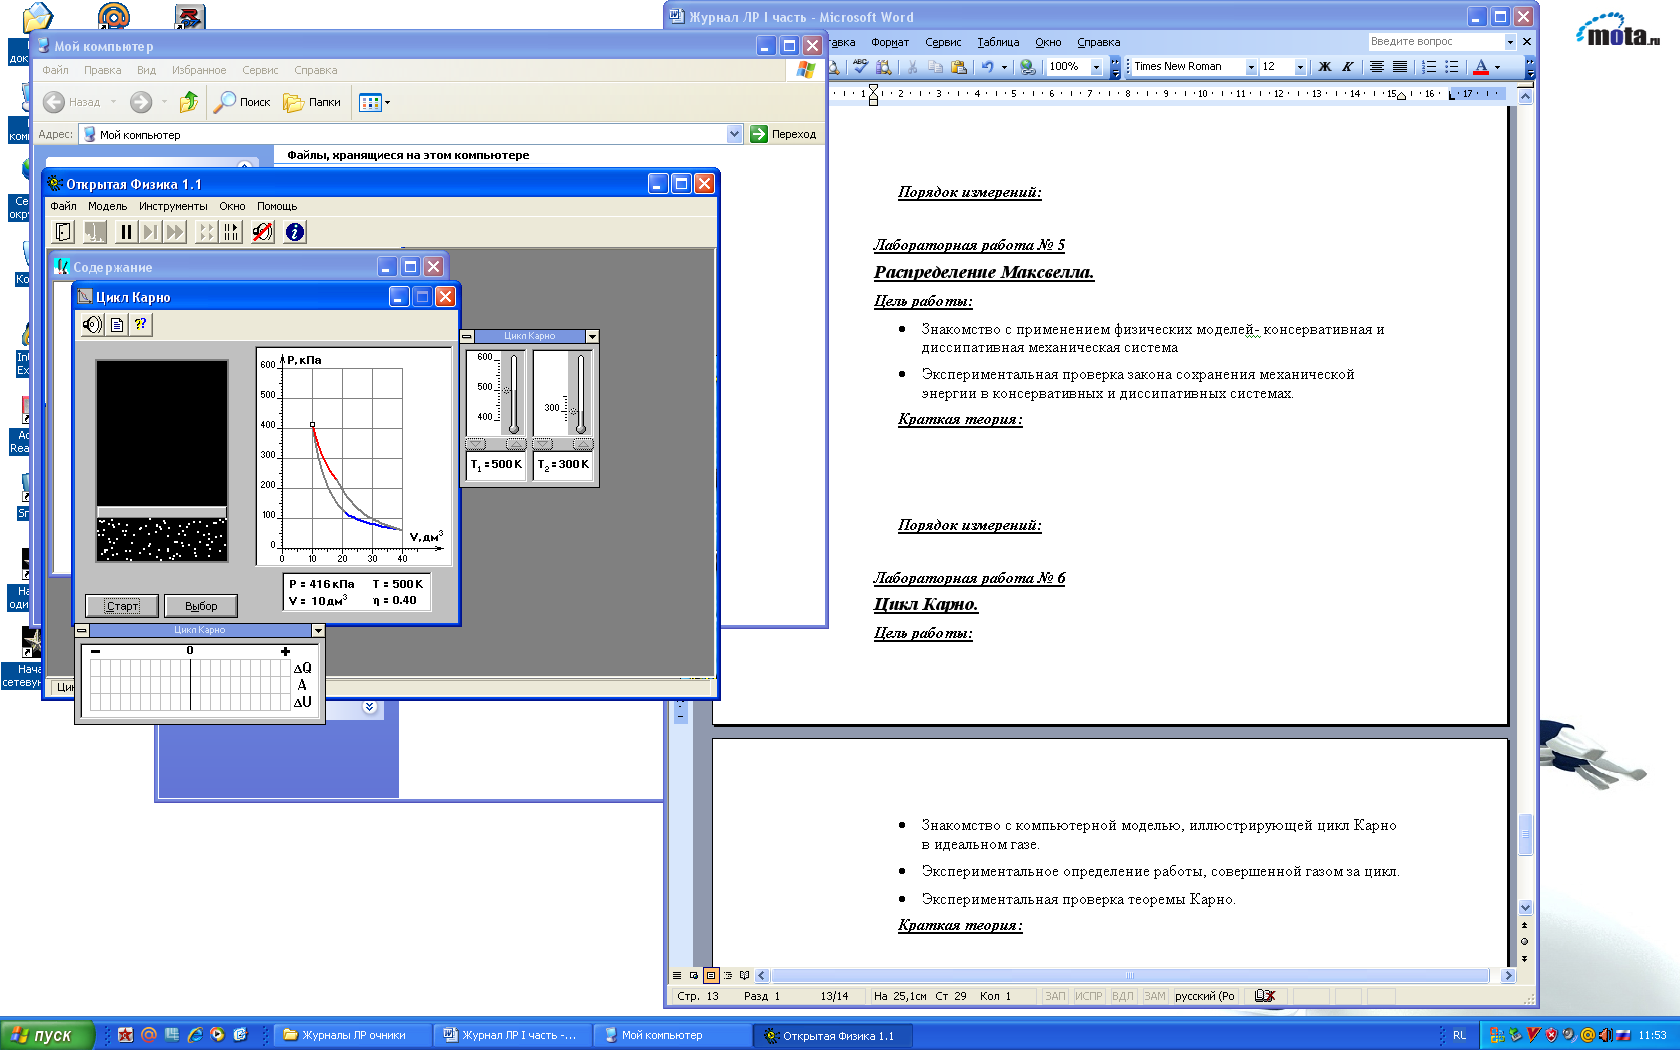The height and width of the screenshot is (1050, 1680).
Task: Click the Выбор button in Цикл Карно
Action: tap(201, 606)
